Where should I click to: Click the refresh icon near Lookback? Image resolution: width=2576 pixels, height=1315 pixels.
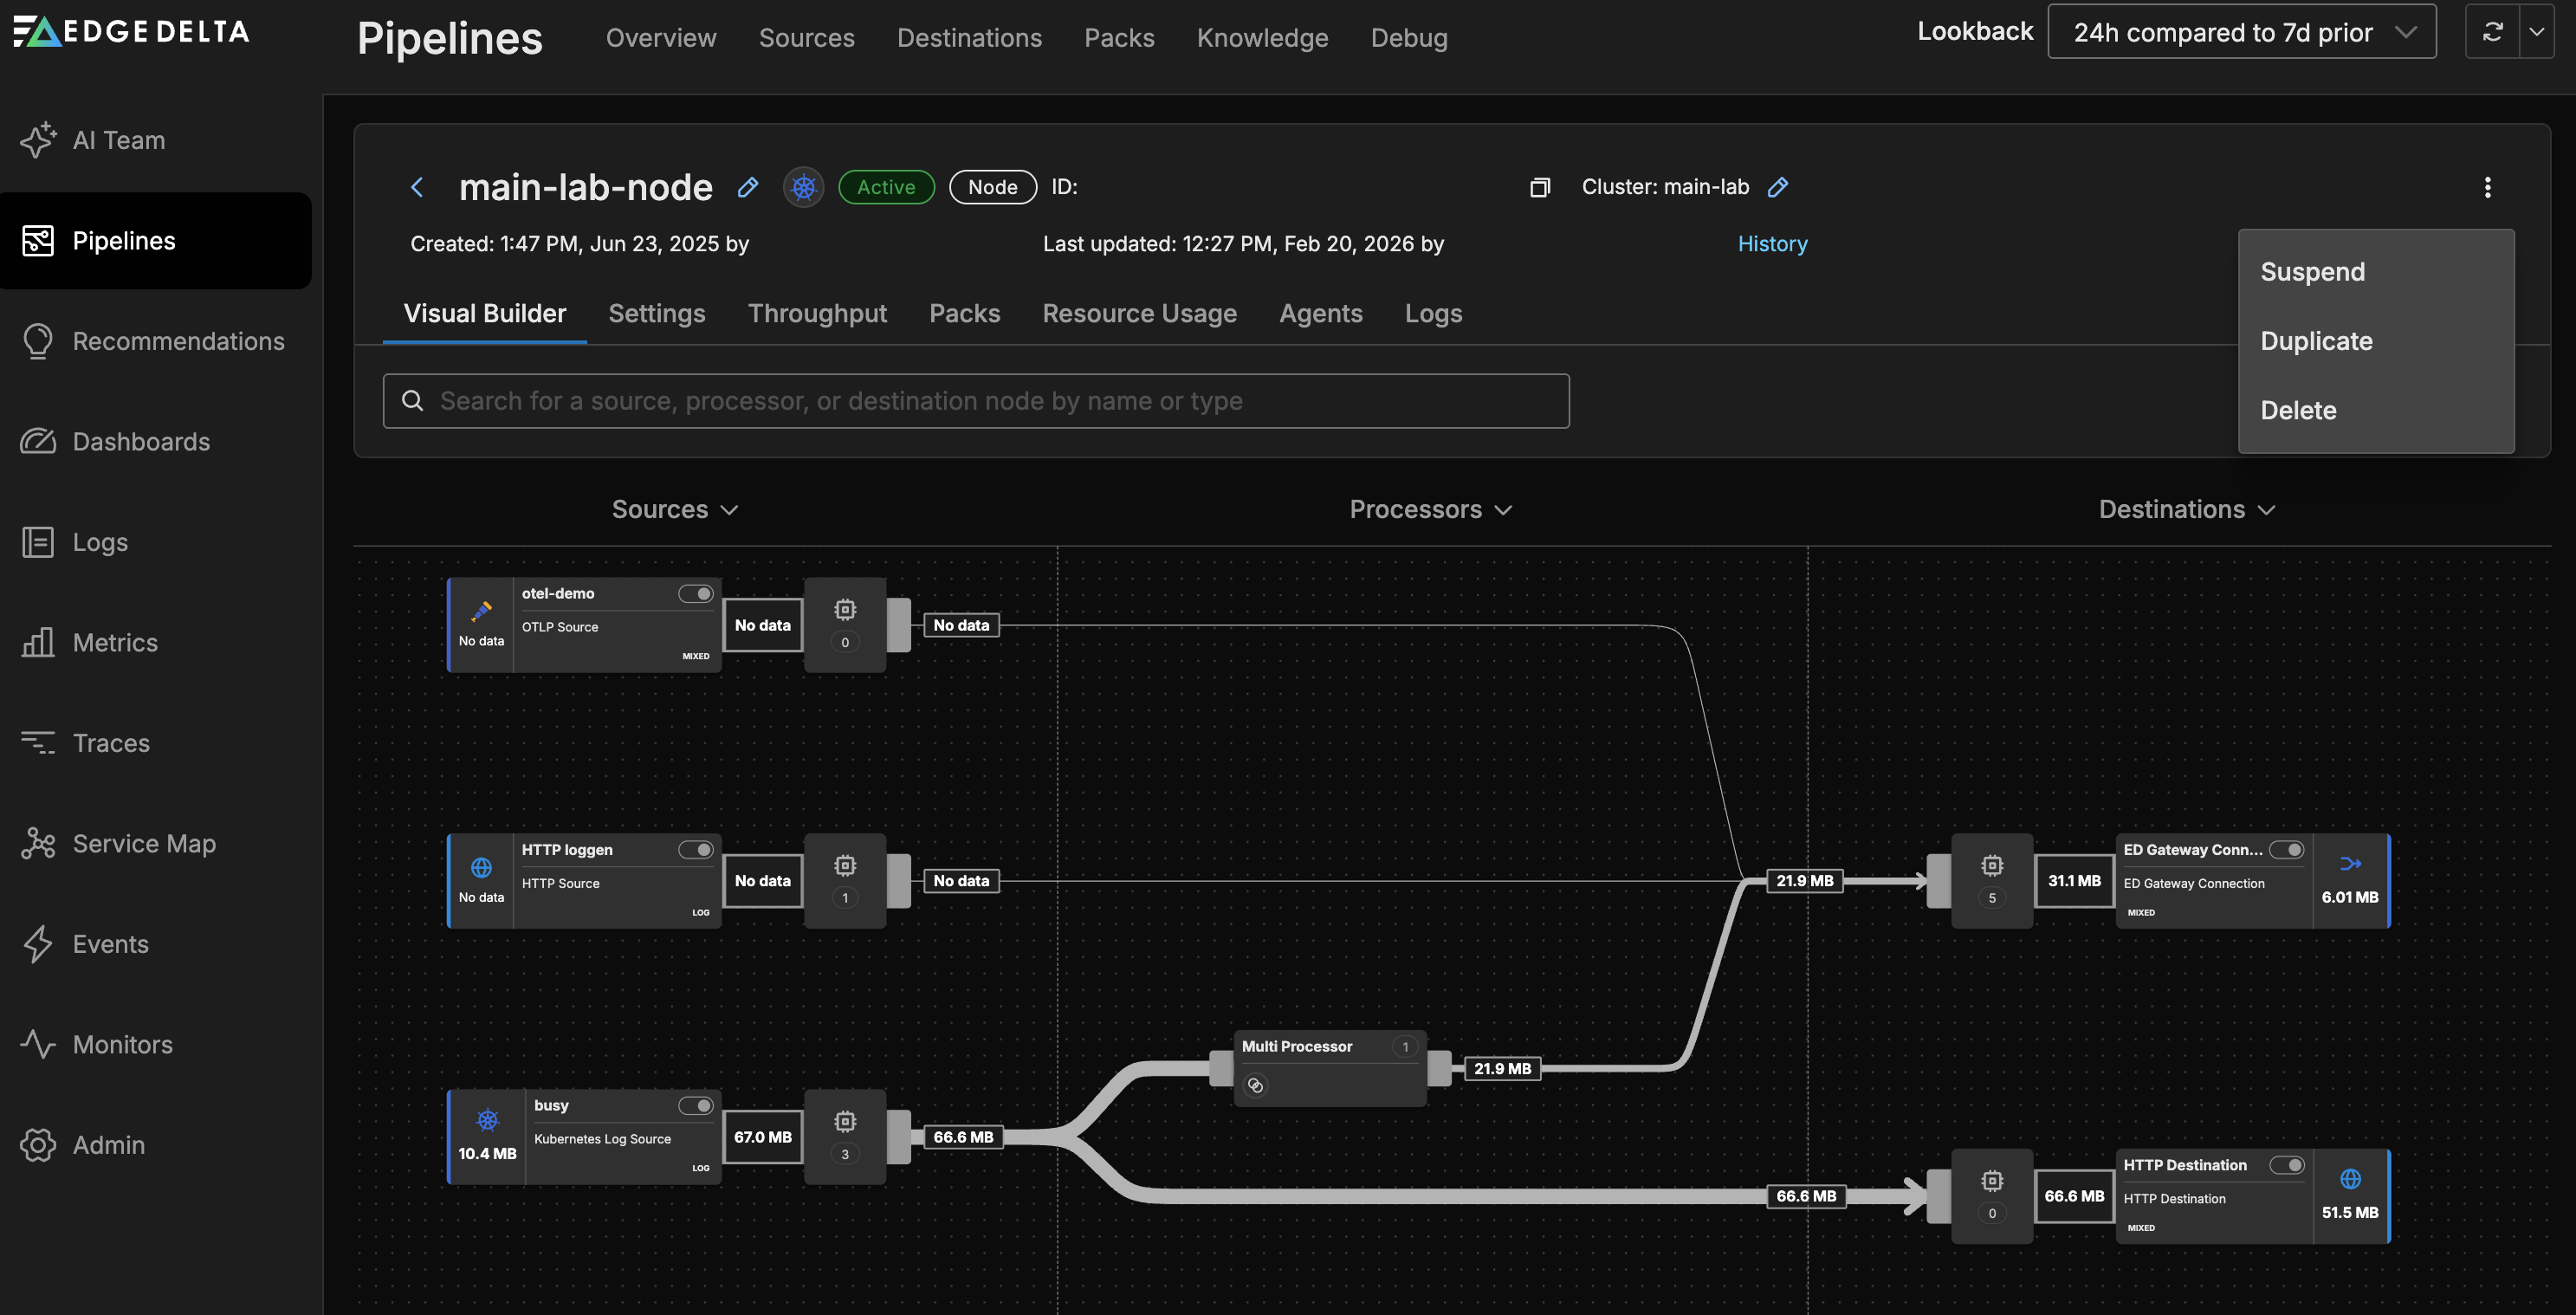coord(2492,32)
